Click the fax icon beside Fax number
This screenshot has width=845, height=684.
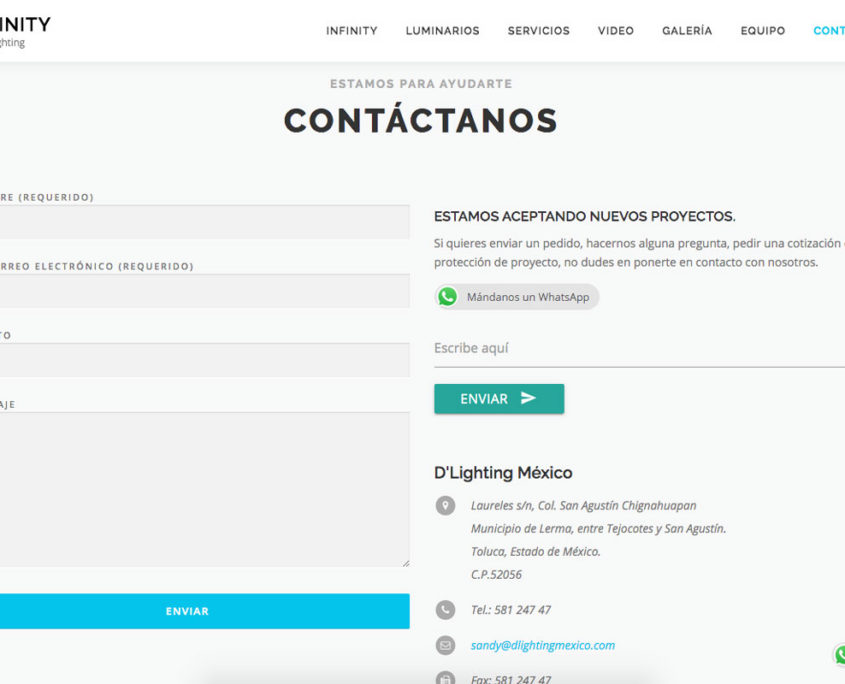(446, 679)
